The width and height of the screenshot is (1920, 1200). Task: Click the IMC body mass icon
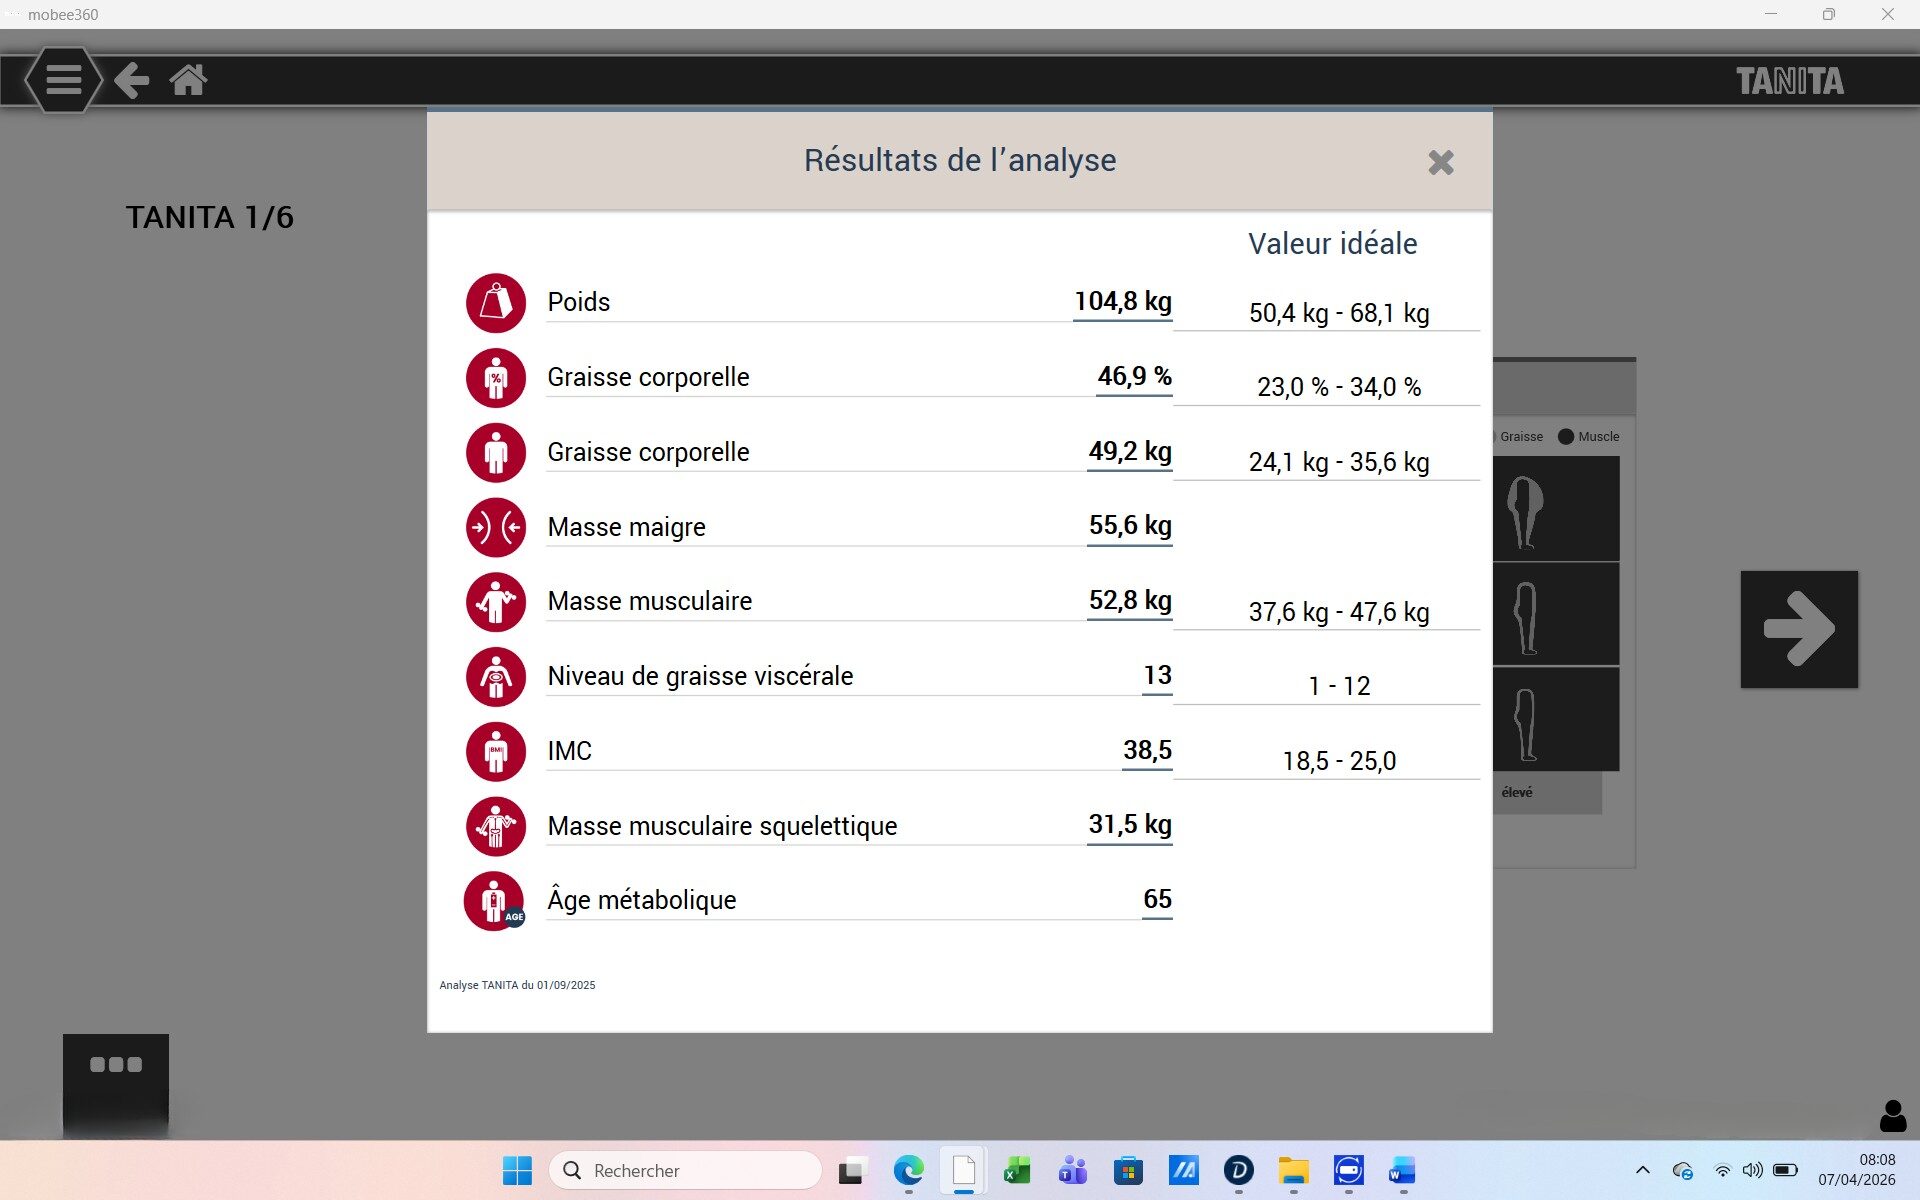[x=496, y=752]
